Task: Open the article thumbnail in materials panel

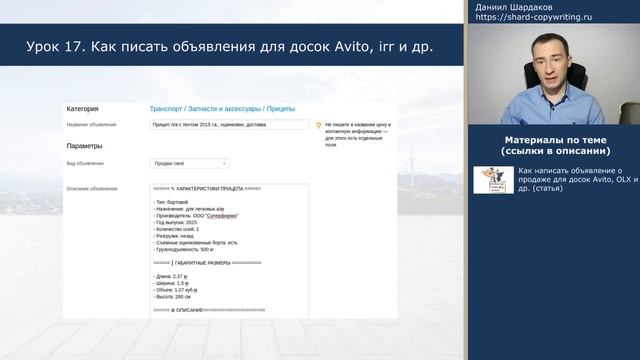Action: click(x=493, y=180)
